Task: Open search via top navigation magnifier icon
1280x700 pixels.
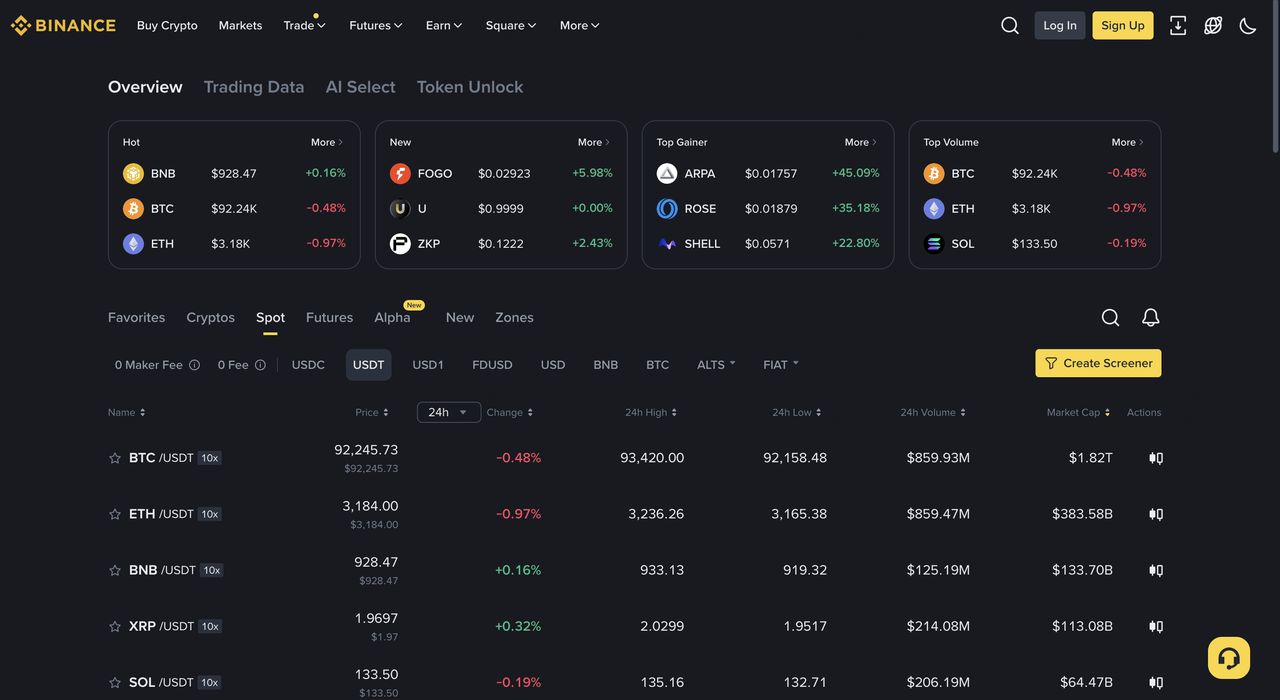Action: click(1010, 26)
